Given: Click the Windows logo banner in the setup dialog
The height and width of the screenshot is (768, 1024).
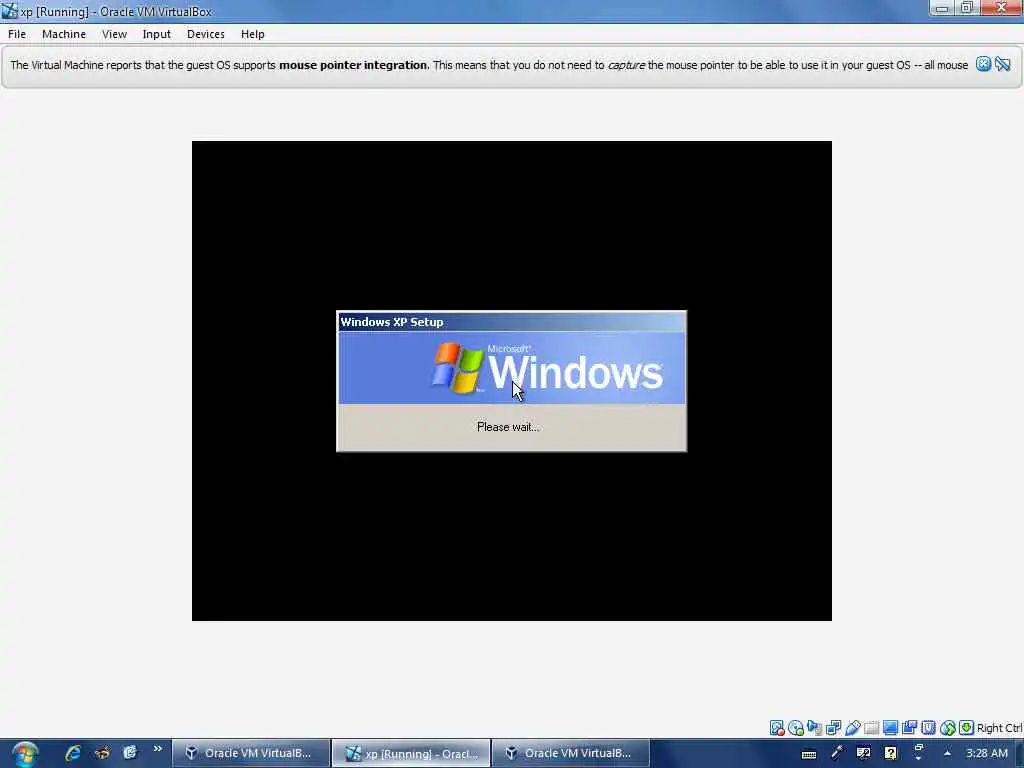Looking at the screenshot, I should pos(511,368).
